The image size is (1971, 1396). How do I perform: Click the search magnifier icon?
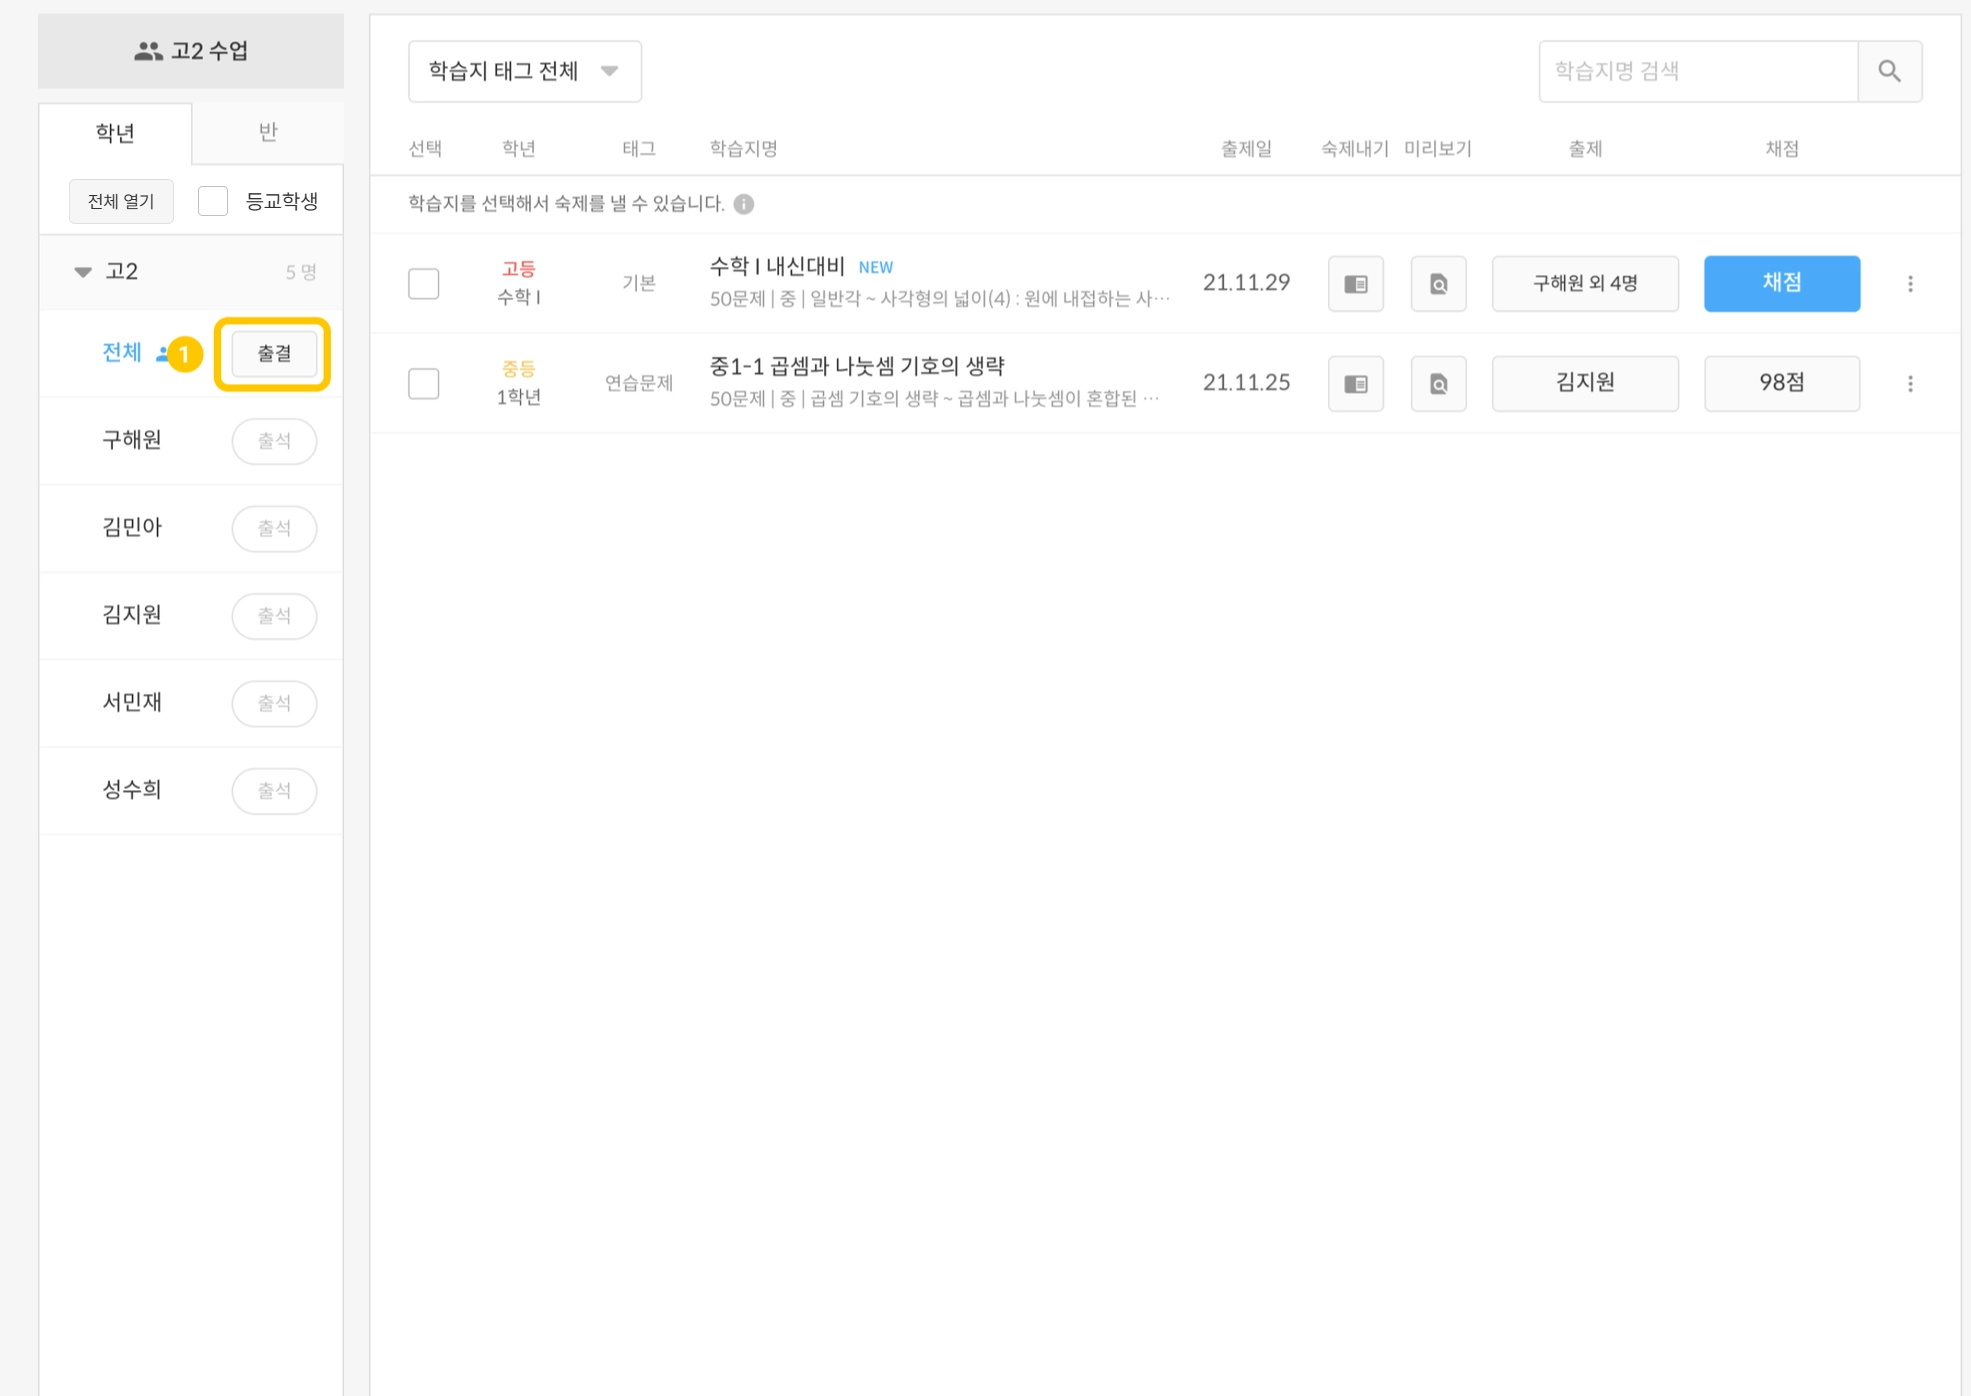[x=1889, y=71]
